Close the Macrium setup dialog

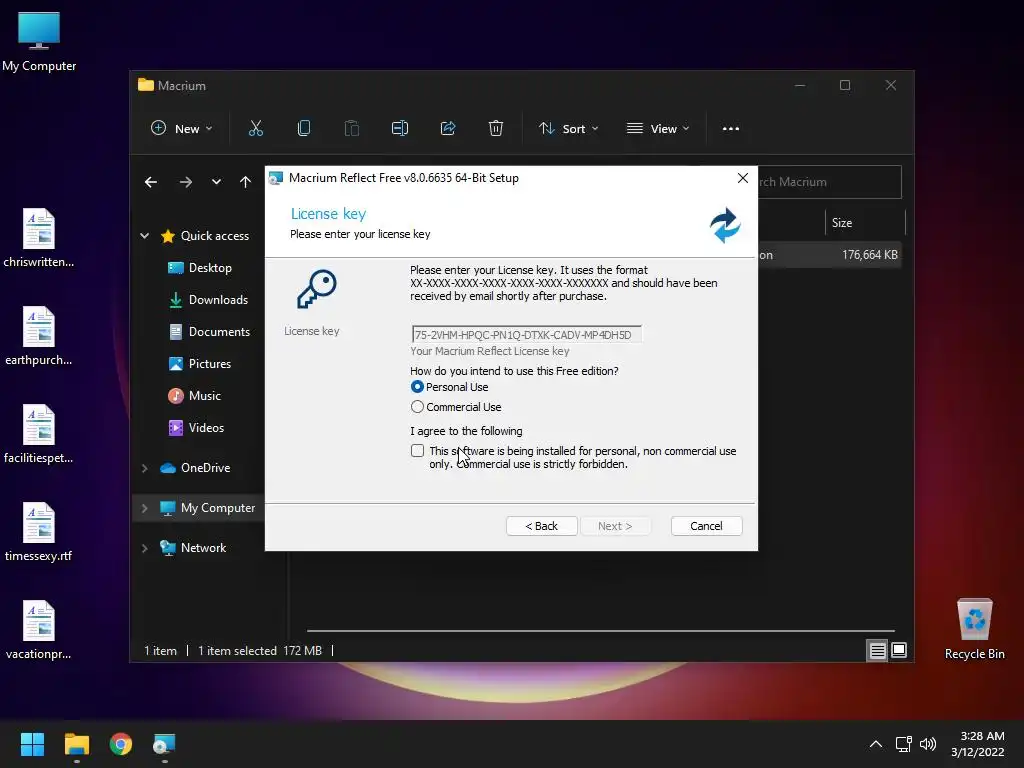click(x=743, y=178)
